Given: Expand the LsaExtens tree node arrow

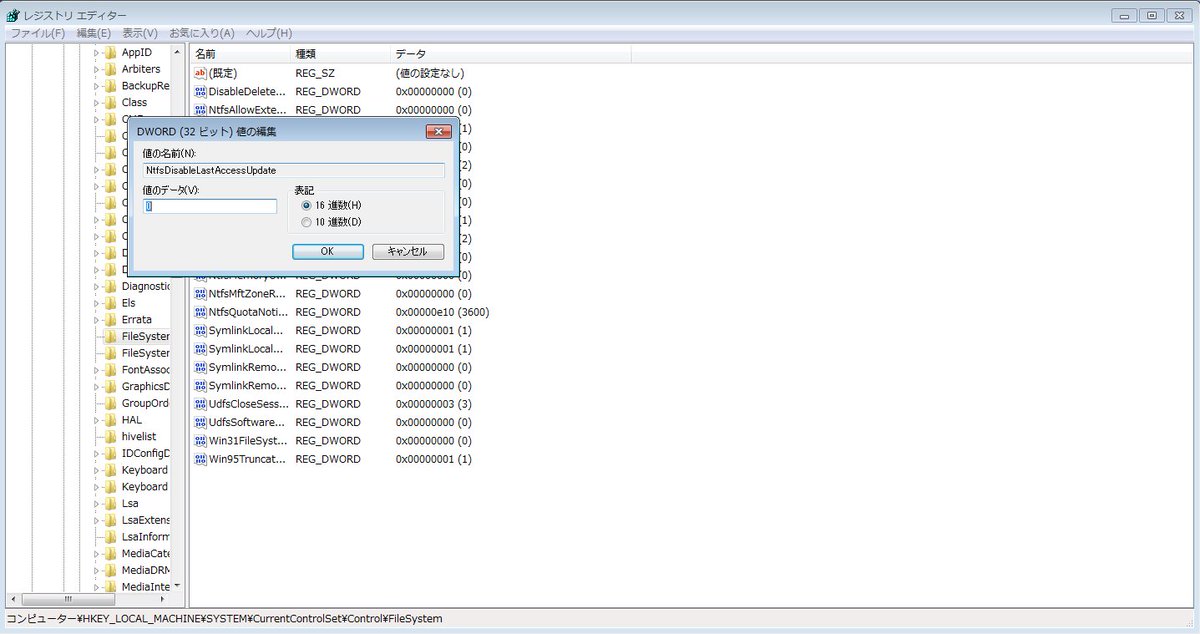Looking at the screenshot, I should coord(97,520).
